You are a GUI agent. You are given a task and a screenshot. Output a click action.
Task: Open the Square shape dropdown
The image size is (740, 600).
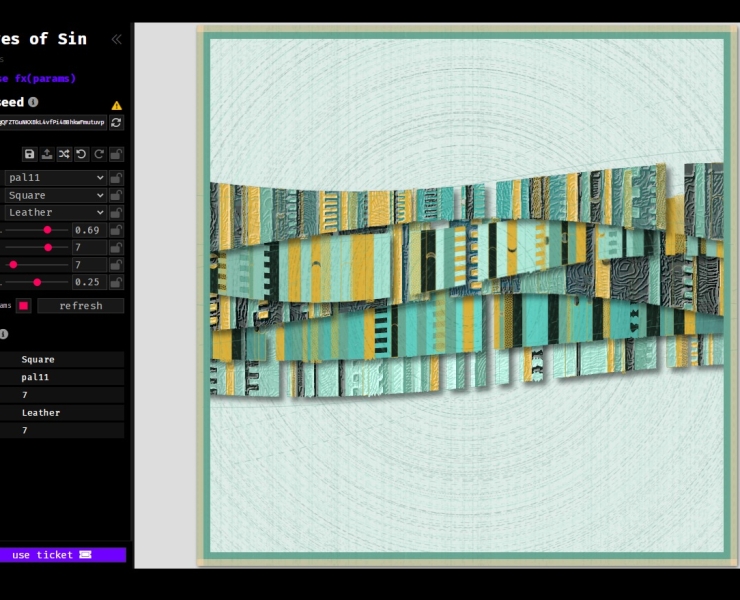click(x=55, y=195)
